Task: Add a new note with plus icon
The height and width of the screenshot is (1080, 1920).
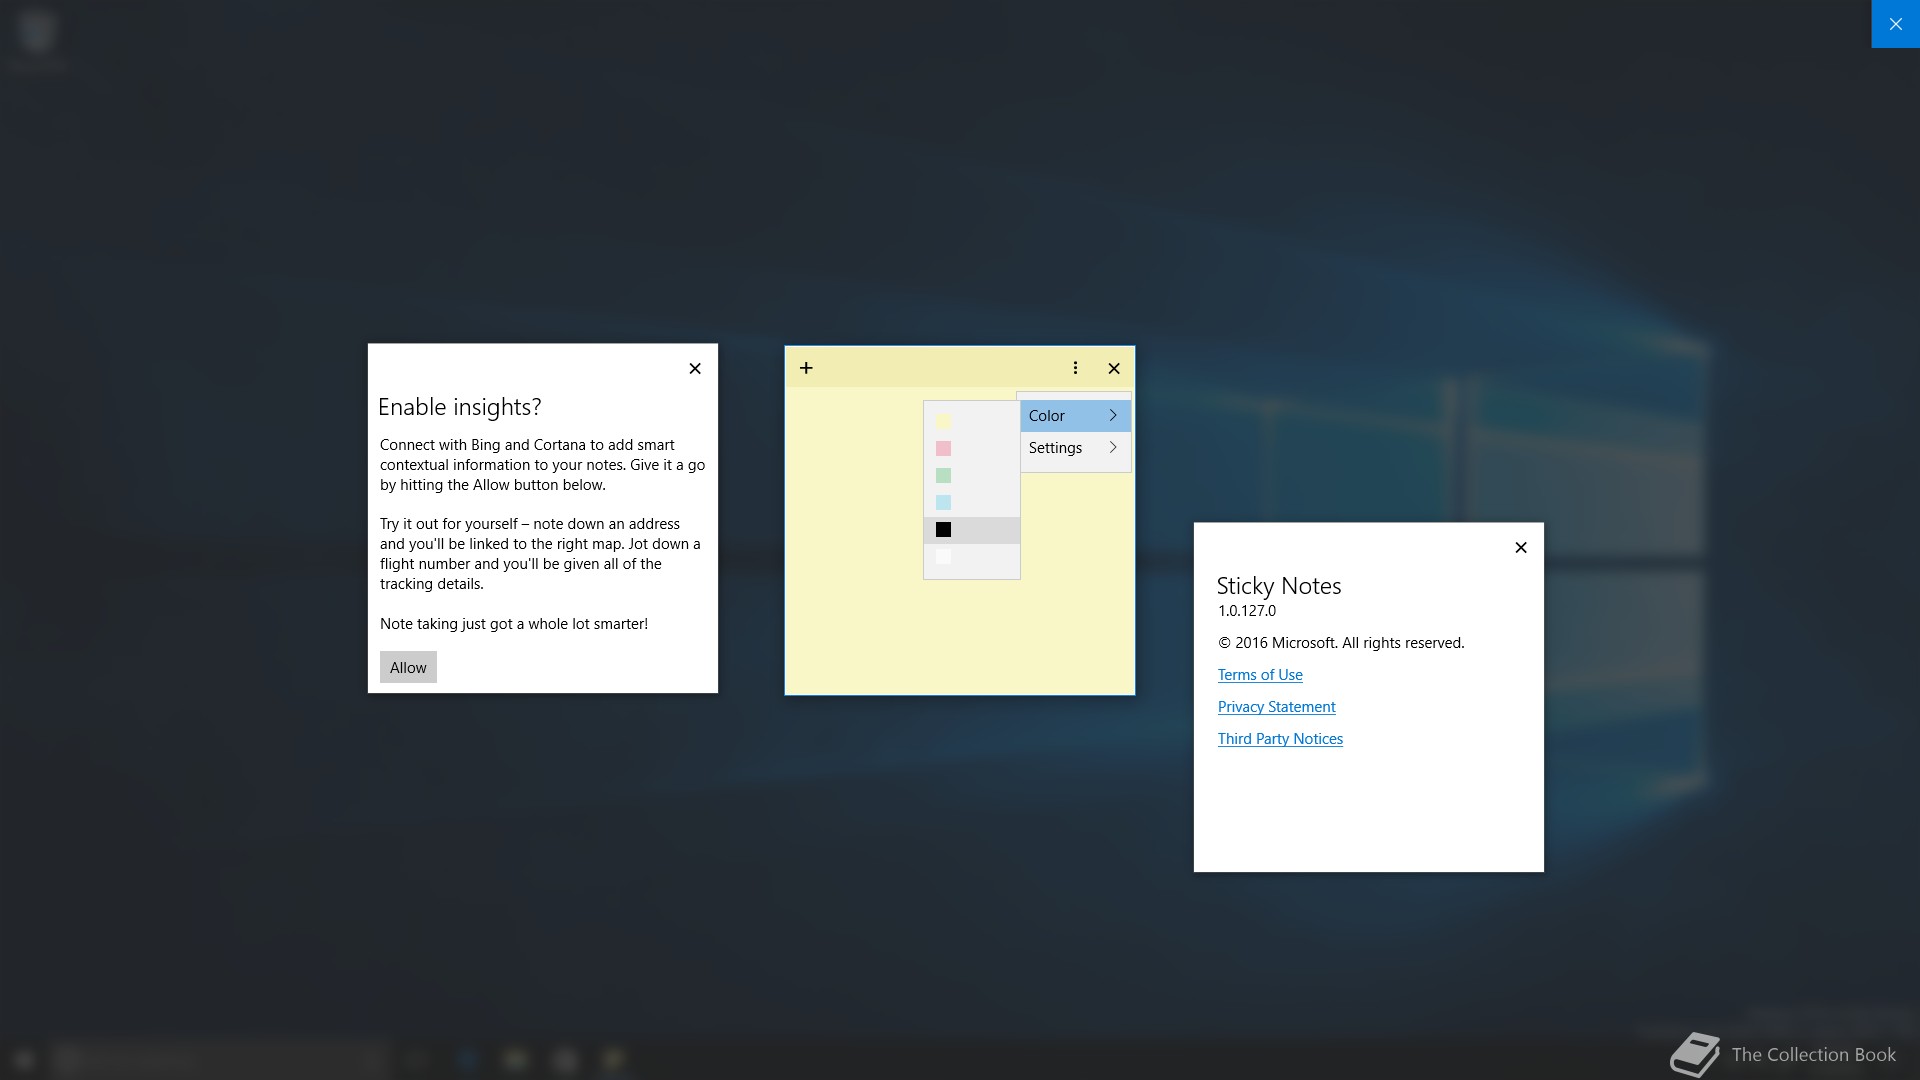Action: [x=806, y=368]
